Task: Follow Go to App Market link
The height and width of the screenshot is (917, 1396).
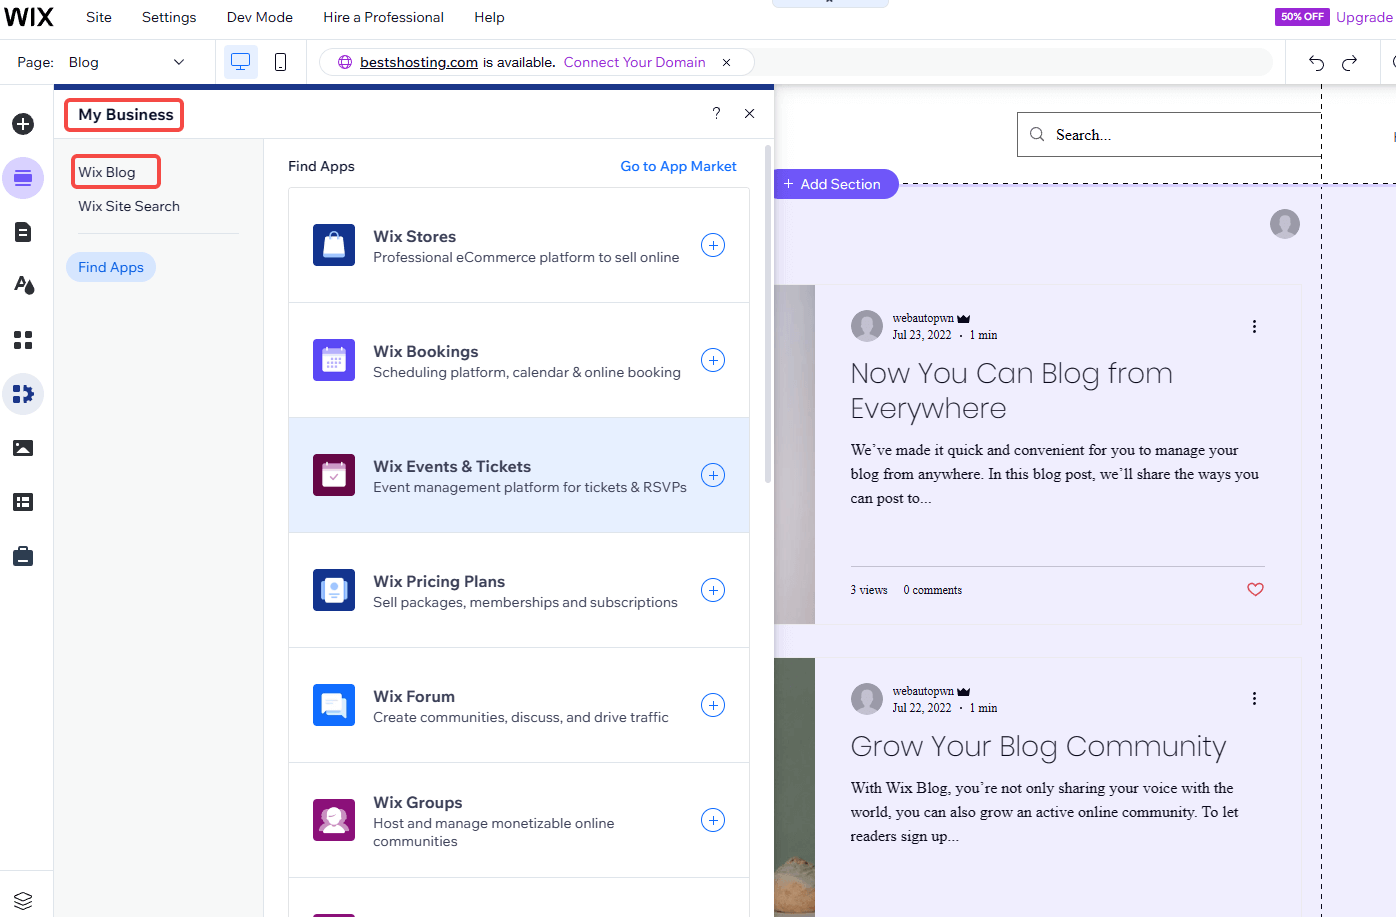Action: 678,166
